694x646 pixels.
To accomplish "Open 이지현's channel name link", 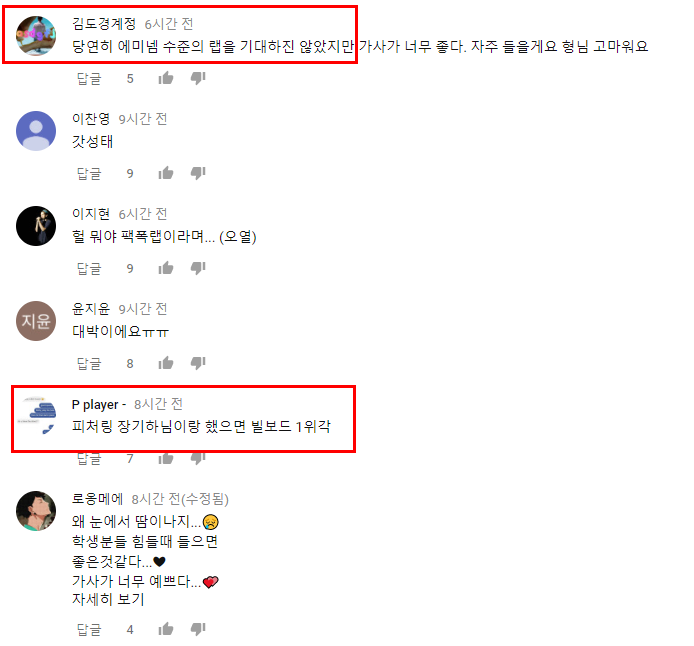I will (x=91, y=214).
